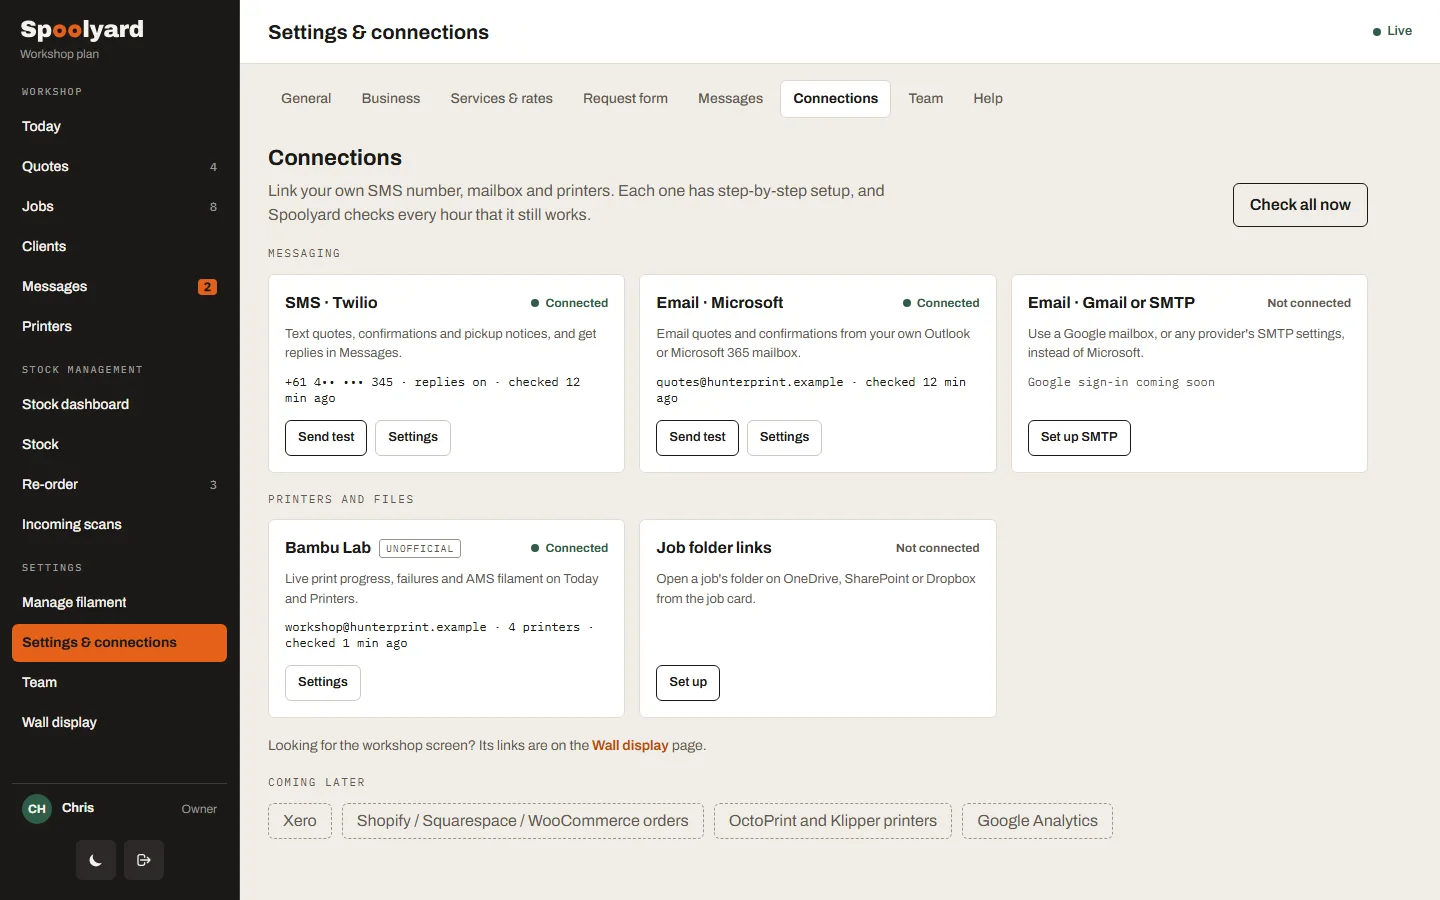This screenshot has width=1440, height=900.
Task: Open the Stock dashboard
Action: click(119, 405)
